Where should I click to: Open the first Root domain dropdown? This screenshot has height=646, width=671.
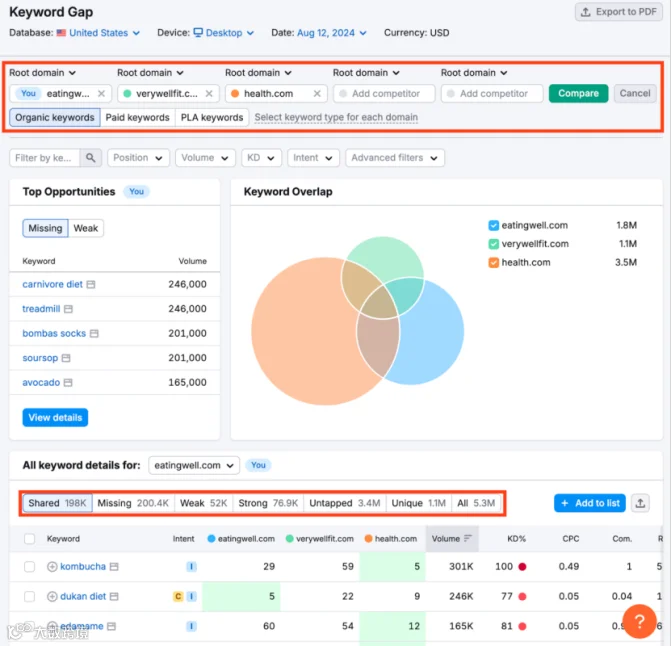[42, 73]
